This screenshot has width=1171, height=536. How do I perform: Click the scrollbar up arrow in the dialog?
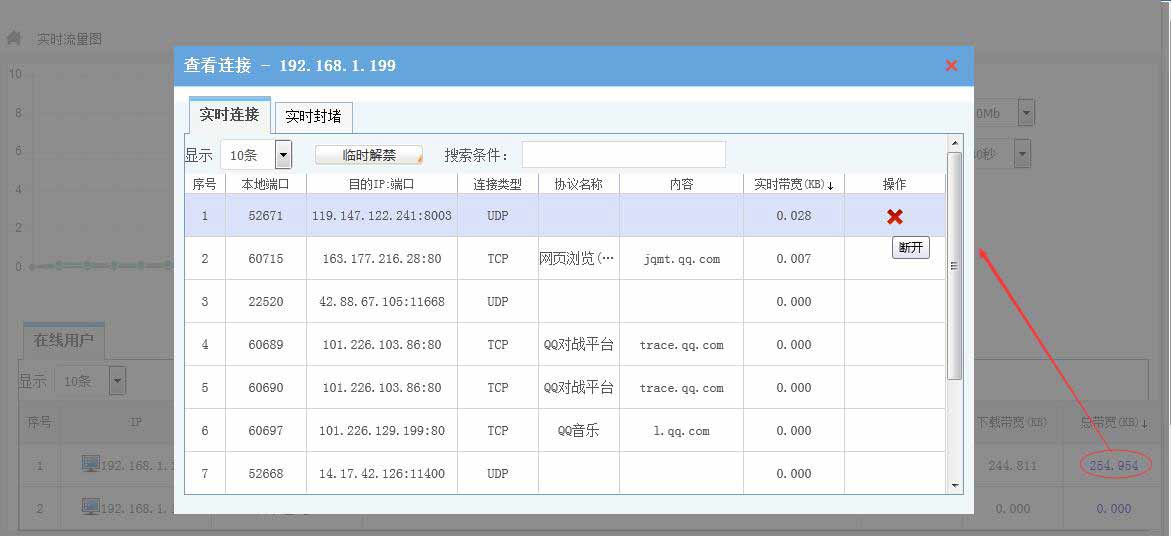pos(955,143)
